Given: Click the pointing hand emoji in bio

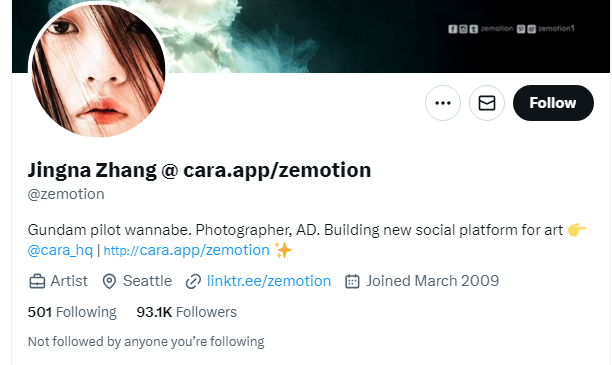Looking at the screenshot, I should (x=576, y=230).
